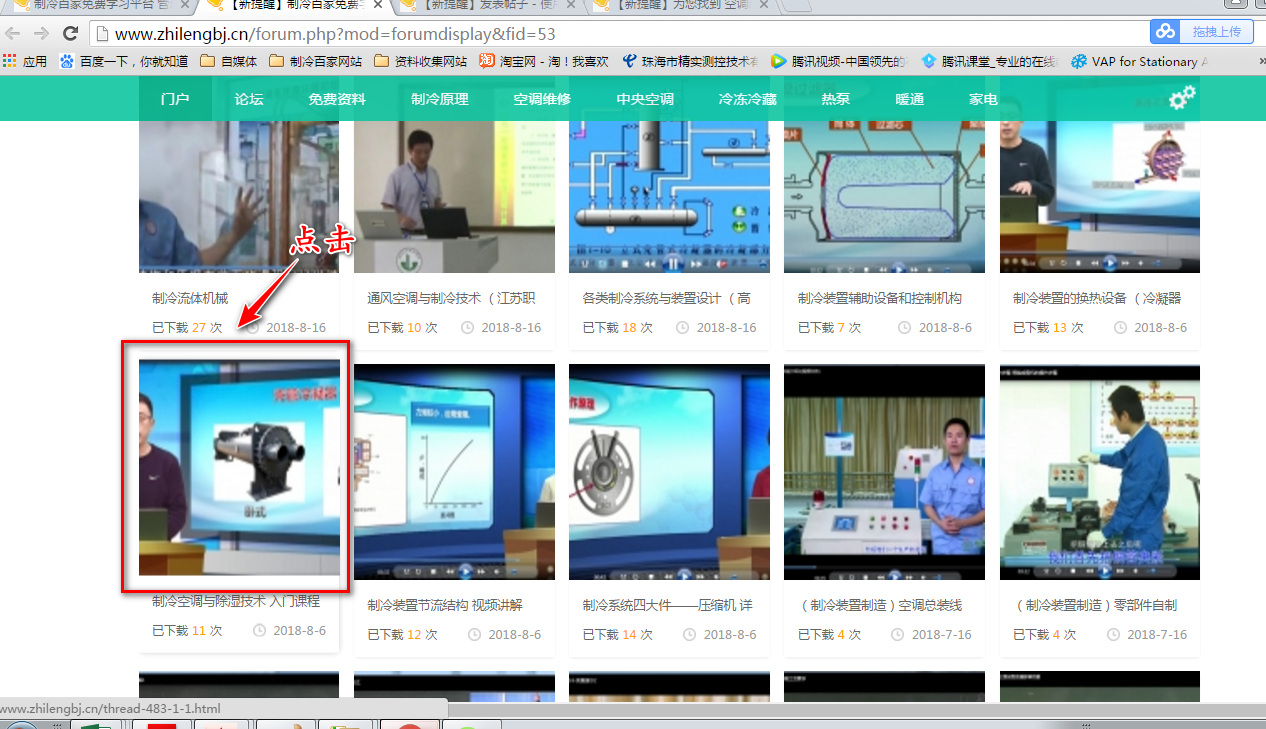This screenshot has height=729, width=1266.
Task: Click the 已下载 13 次 download count
Action: click(x=1048, y=327)
